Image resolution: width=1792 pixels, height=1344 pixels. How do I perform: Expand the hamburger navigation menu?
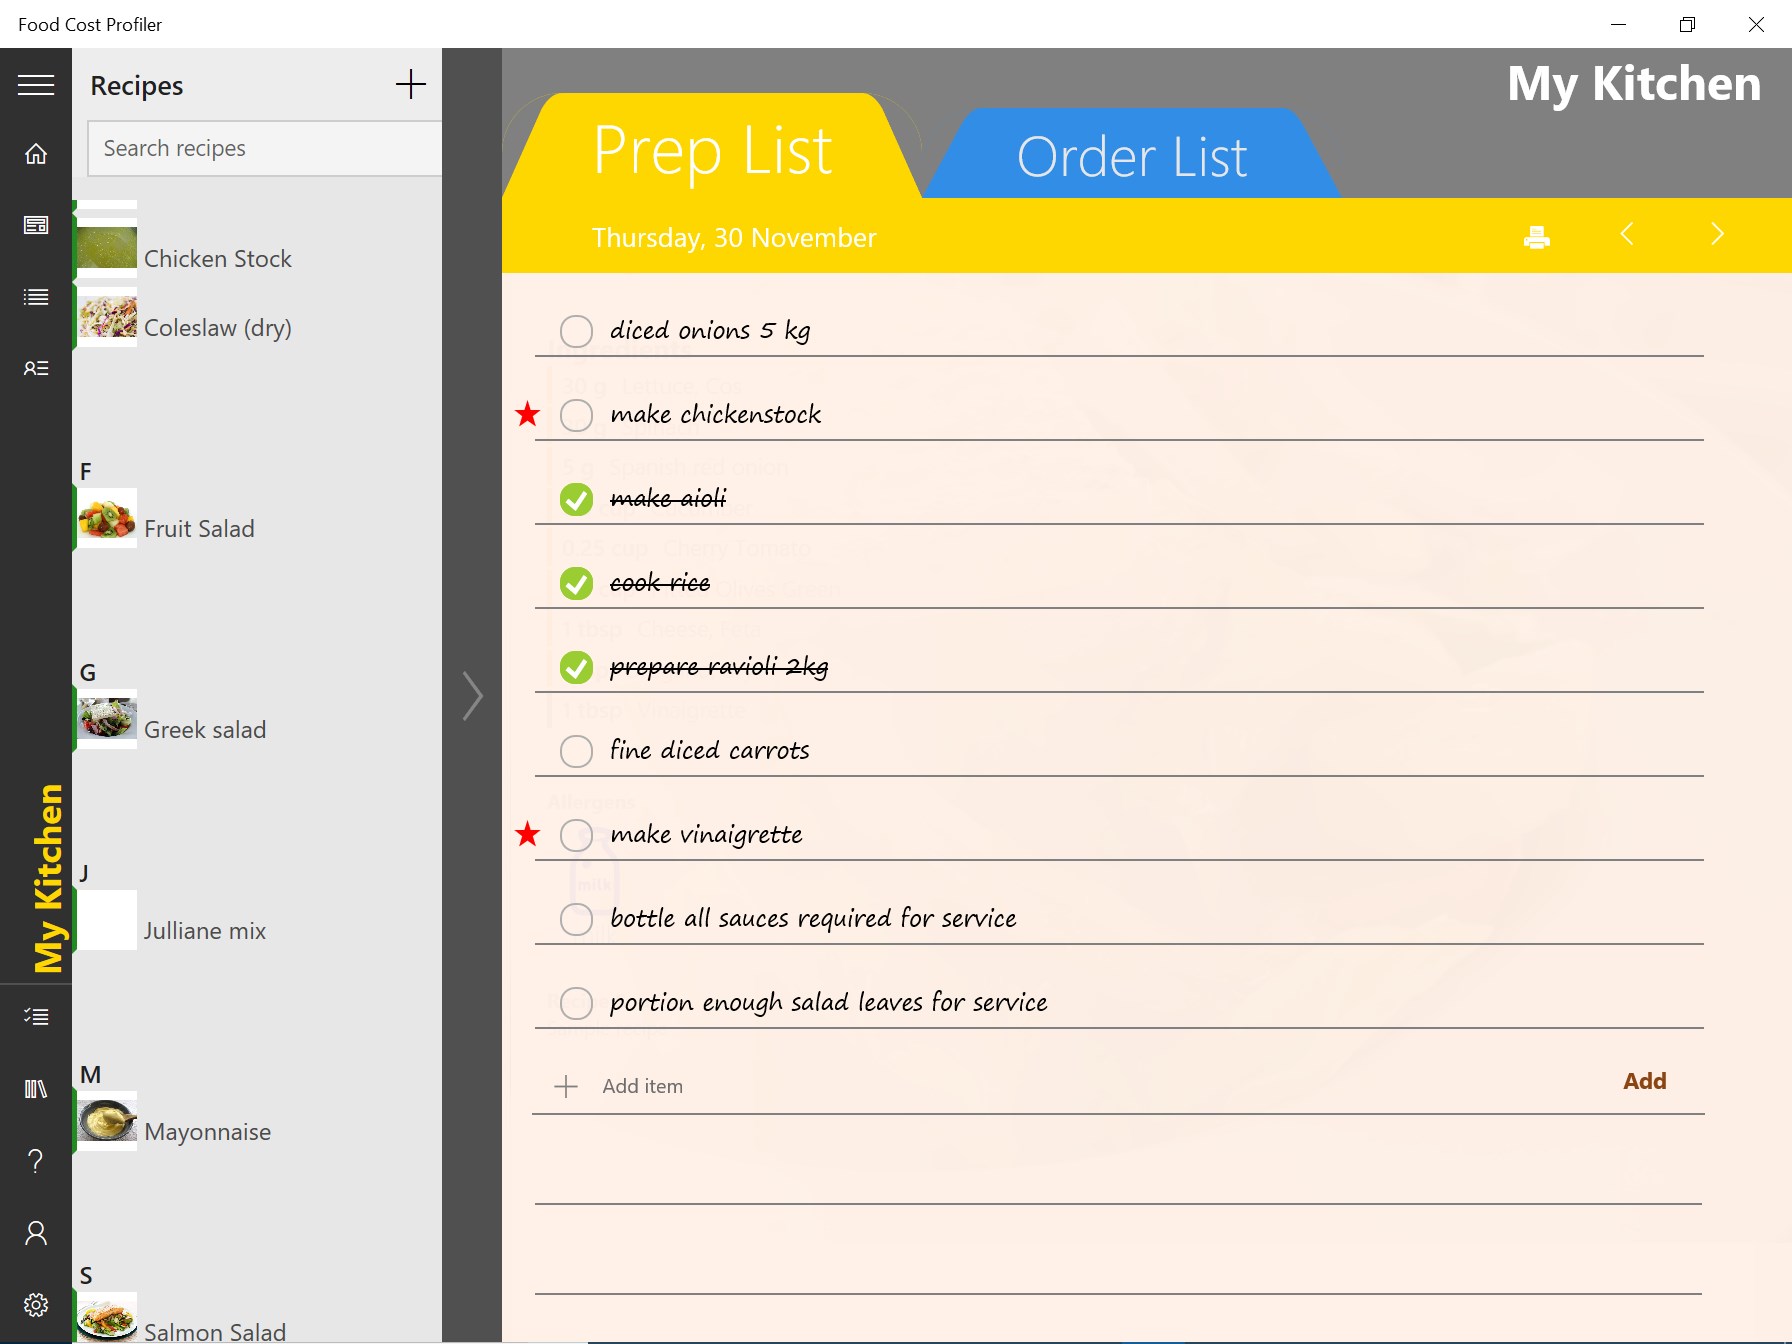pos(36,85)
